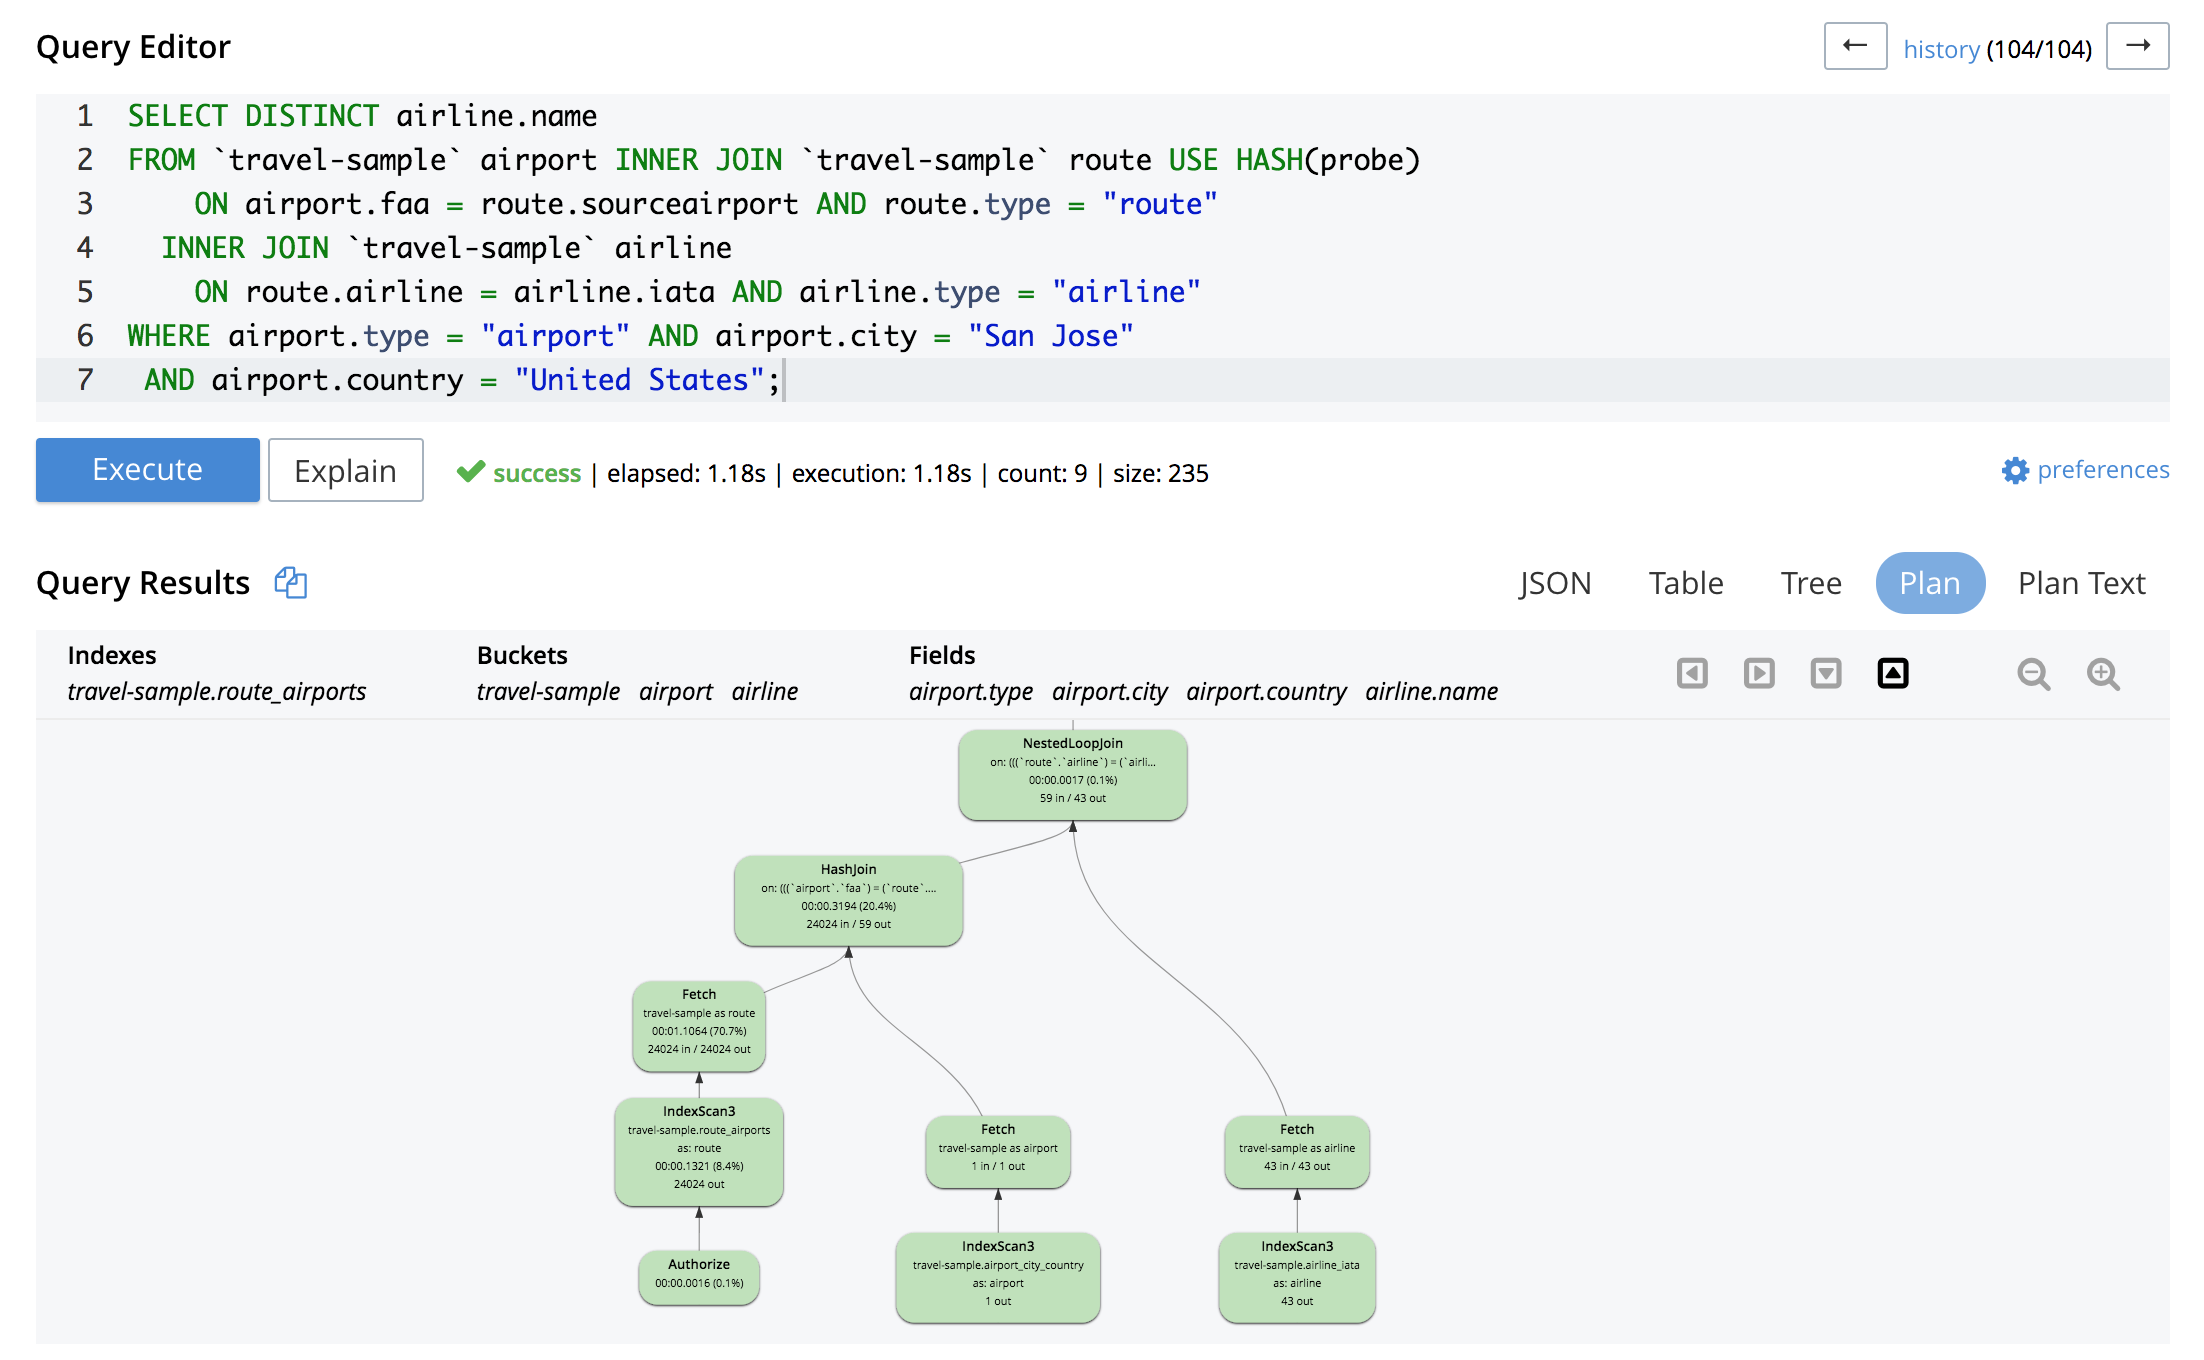The width and height of the screenshot is (2204, 1360).
Task: Zoom out of the query plan diagram
Action: 2034,675
